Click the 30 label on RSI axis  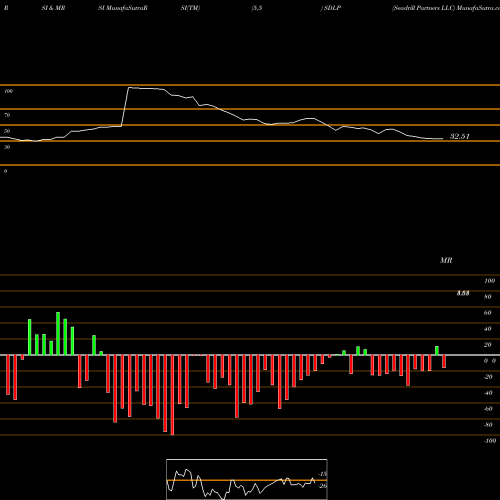coord(7,147)
